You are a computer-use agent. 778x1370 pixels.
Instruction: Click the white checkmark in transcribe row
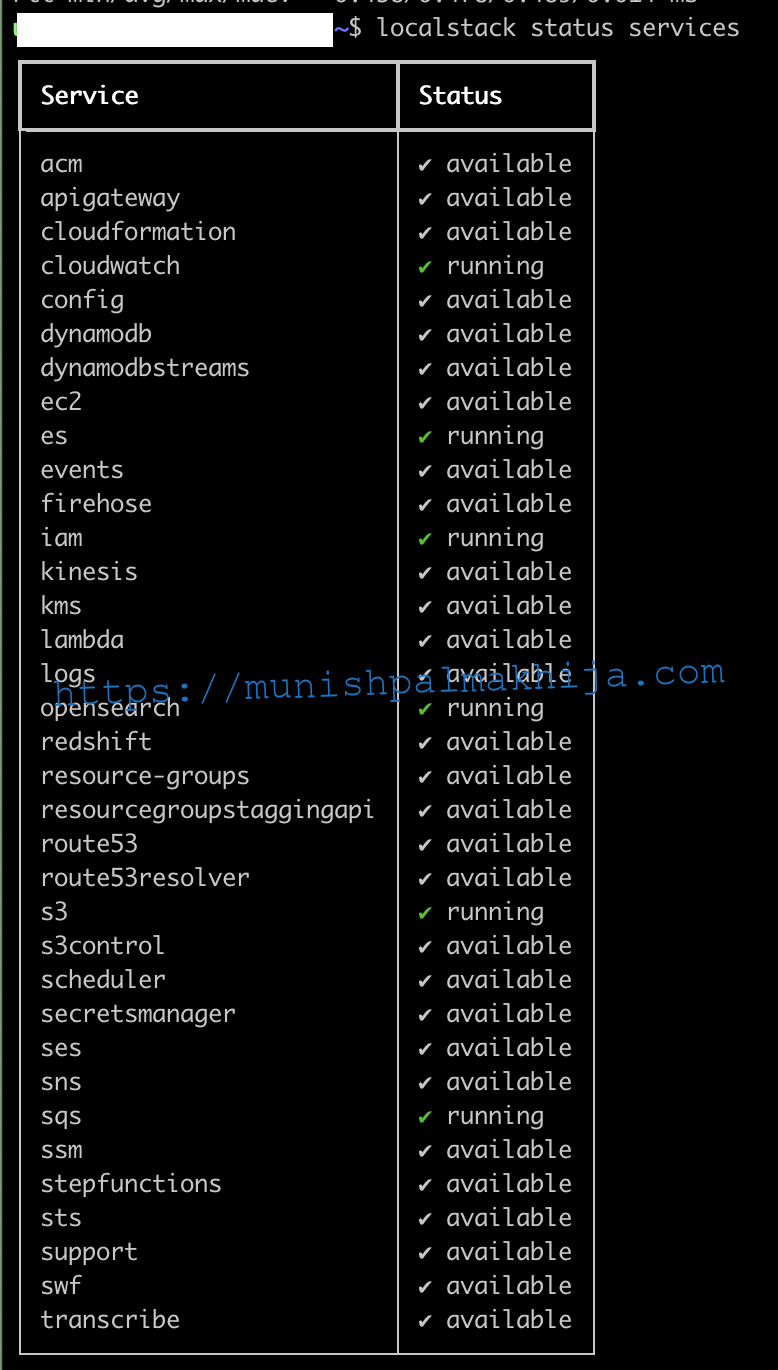coord(425,1320)
